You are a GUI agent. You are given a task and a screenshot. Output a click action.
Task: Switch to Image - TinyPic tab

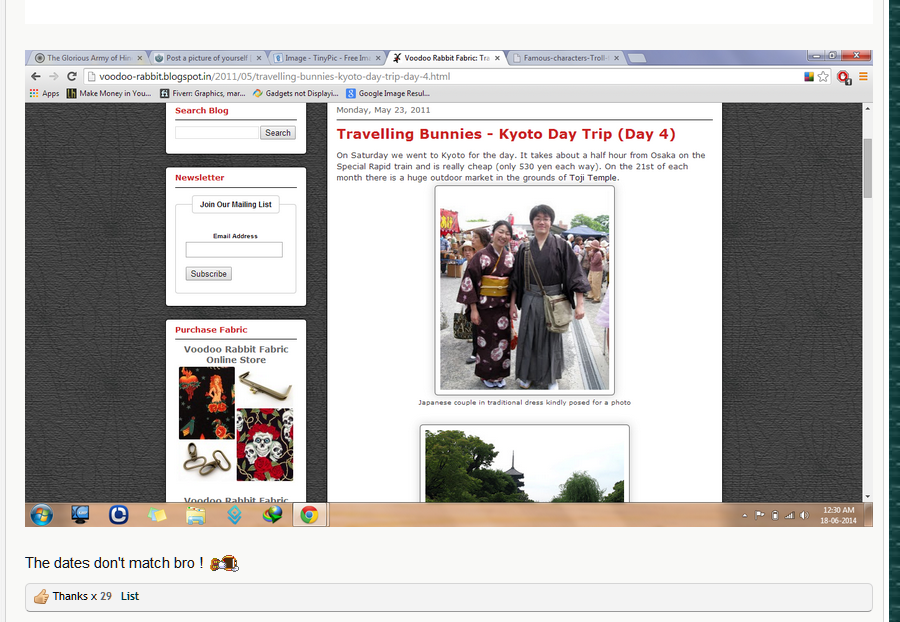coord(327,58)
